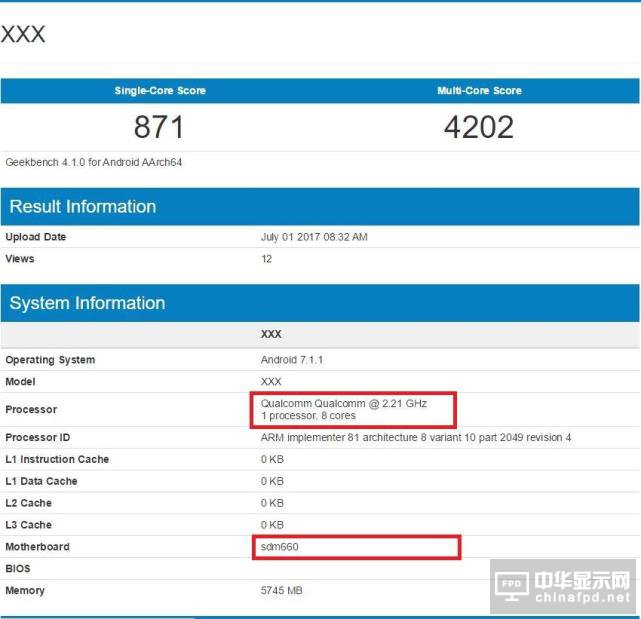Click the XXX column header in System Information
This screenshot has width=641, height=619.
pyautogui.click(x=271, y=334)
